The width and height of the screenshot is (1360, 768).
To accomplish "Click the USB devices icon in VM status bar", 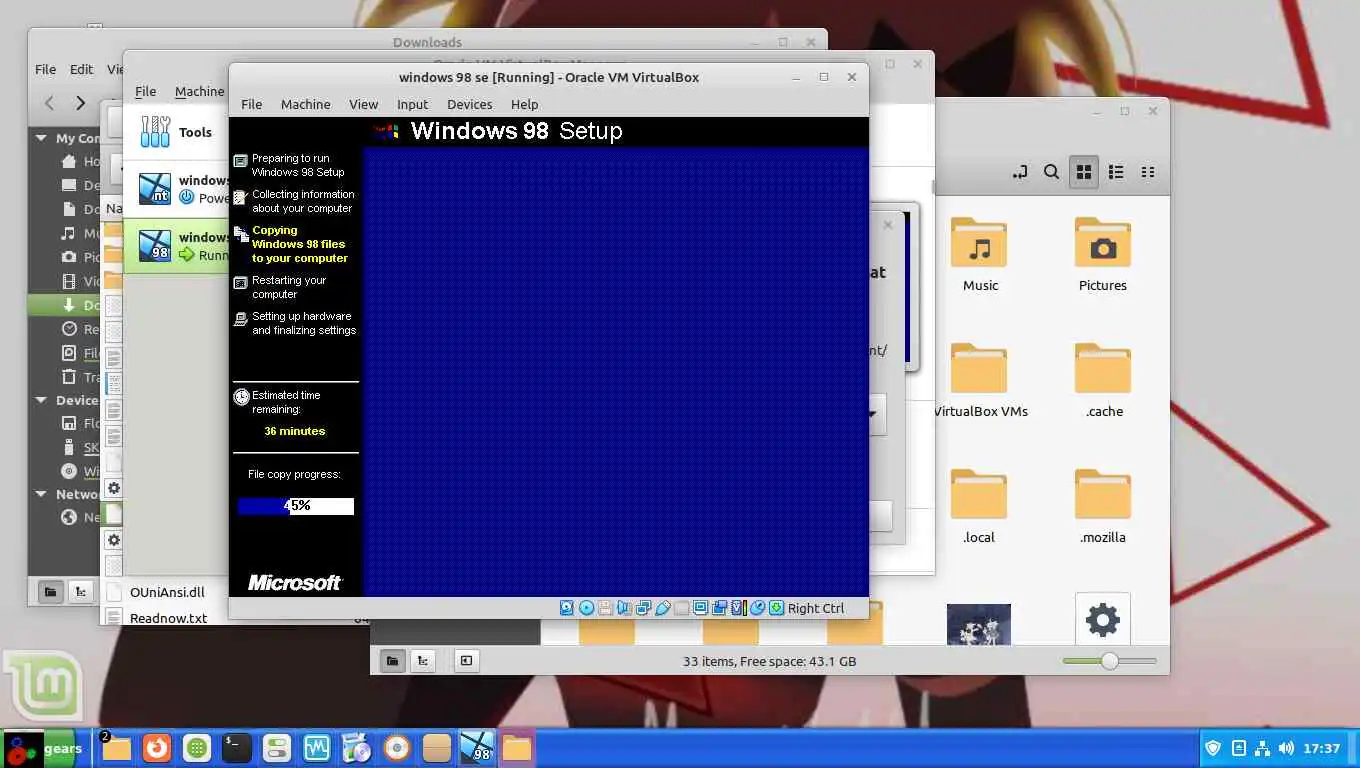I will (x=662, y=608).
